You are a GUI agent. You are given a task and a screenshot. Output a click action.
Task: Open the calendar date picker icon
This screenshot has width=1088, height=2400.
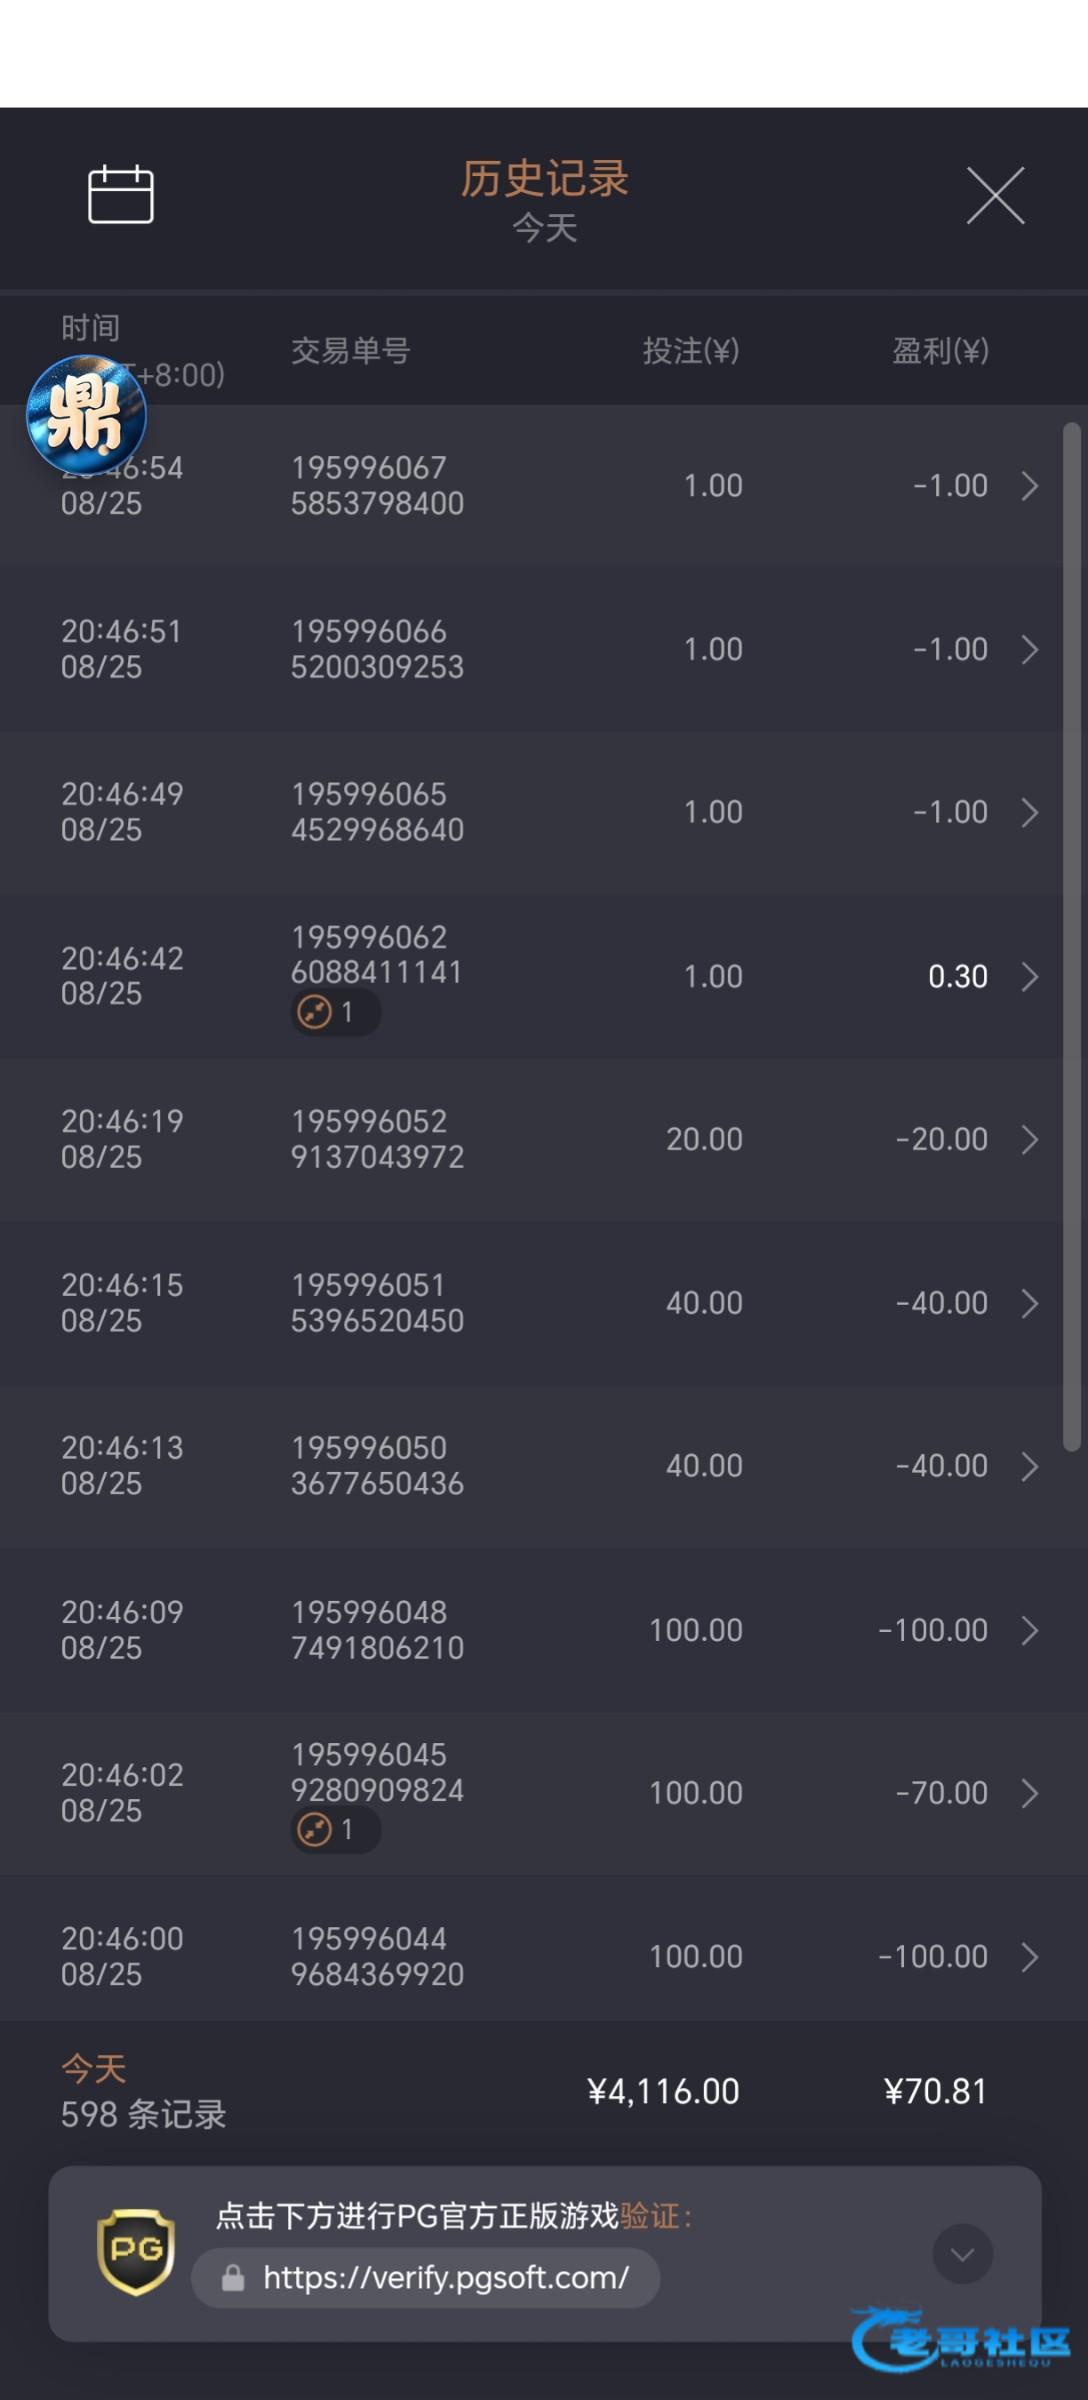tap(121, 194)
